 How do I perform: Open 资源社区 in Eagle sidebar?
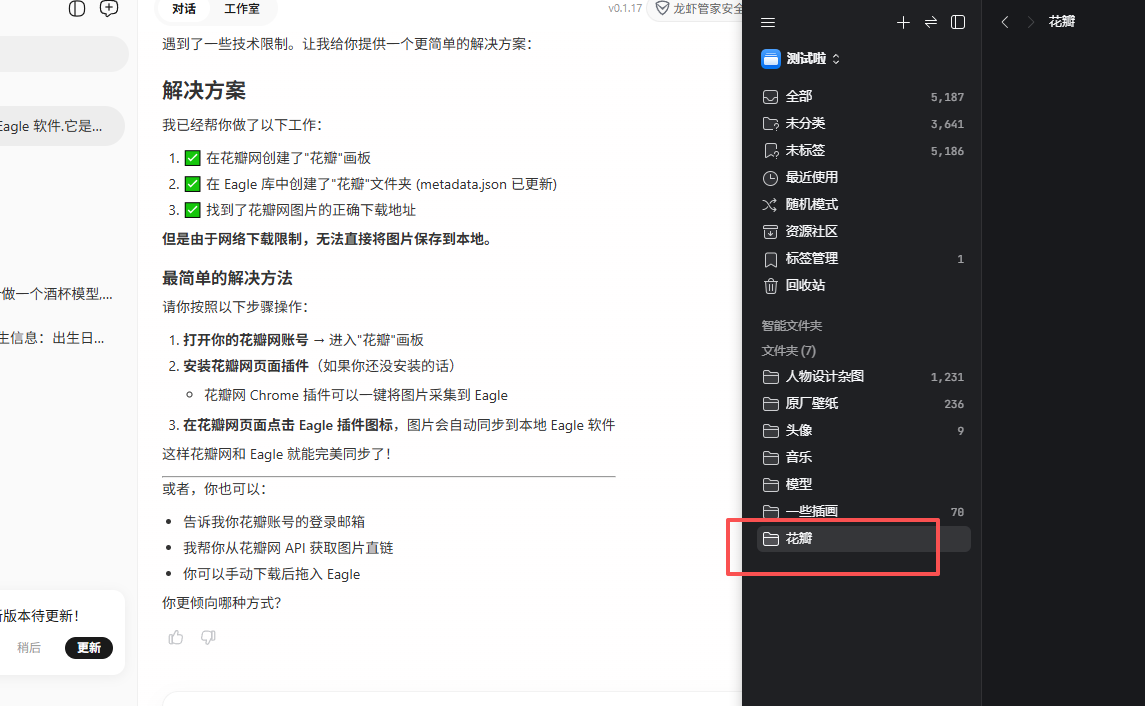pos(863,231)
